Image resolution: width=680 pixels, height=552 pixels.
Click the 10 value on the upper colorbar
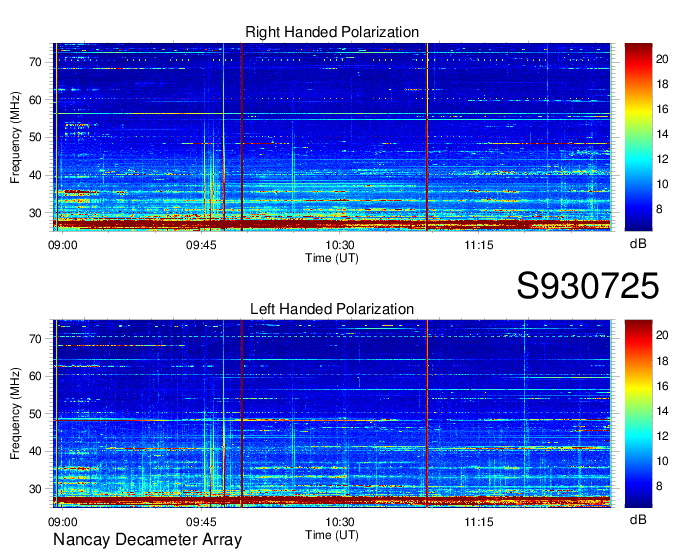(x=662, y=184)
